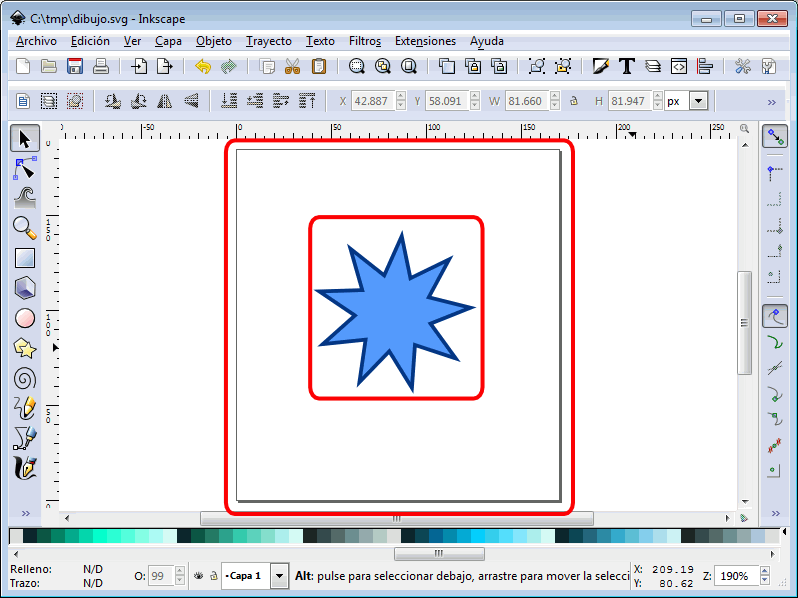Open the Archivo menu
Viewport: 798px width, 598px height.
click(x=36, y=41)
